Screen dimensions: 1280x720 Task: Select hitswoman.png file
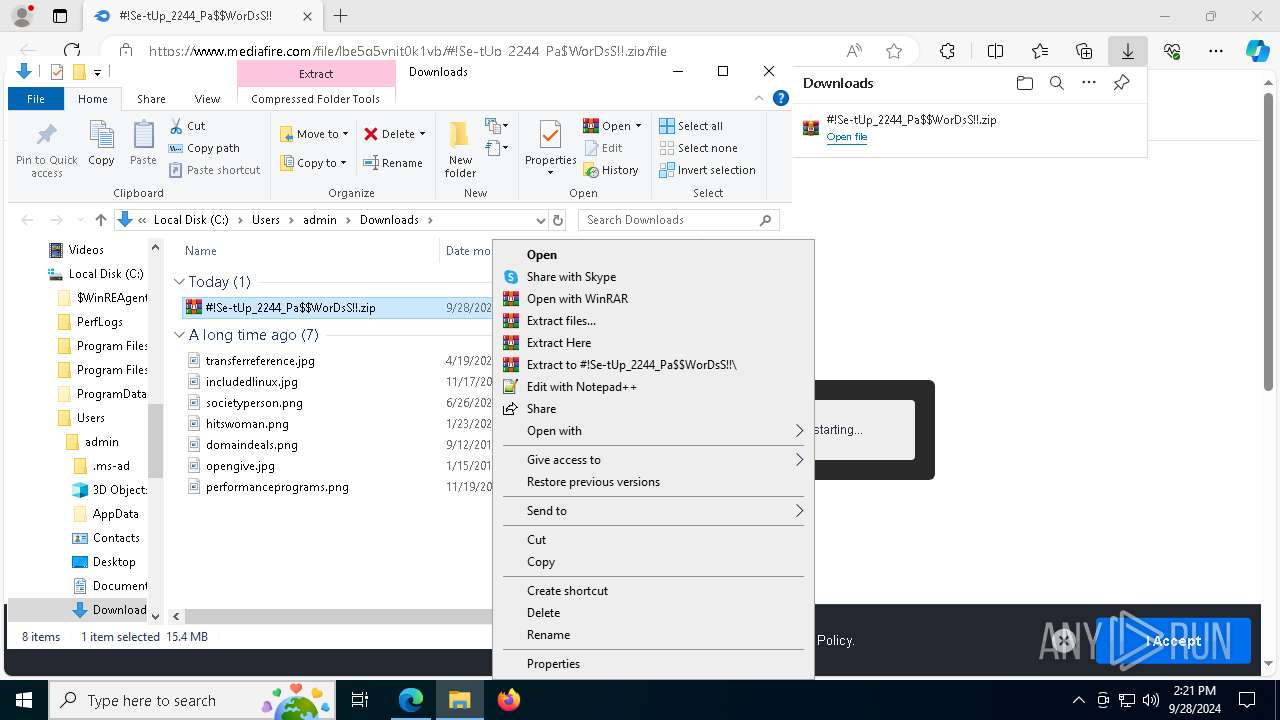pyautogui.click(x=247, y=424)
